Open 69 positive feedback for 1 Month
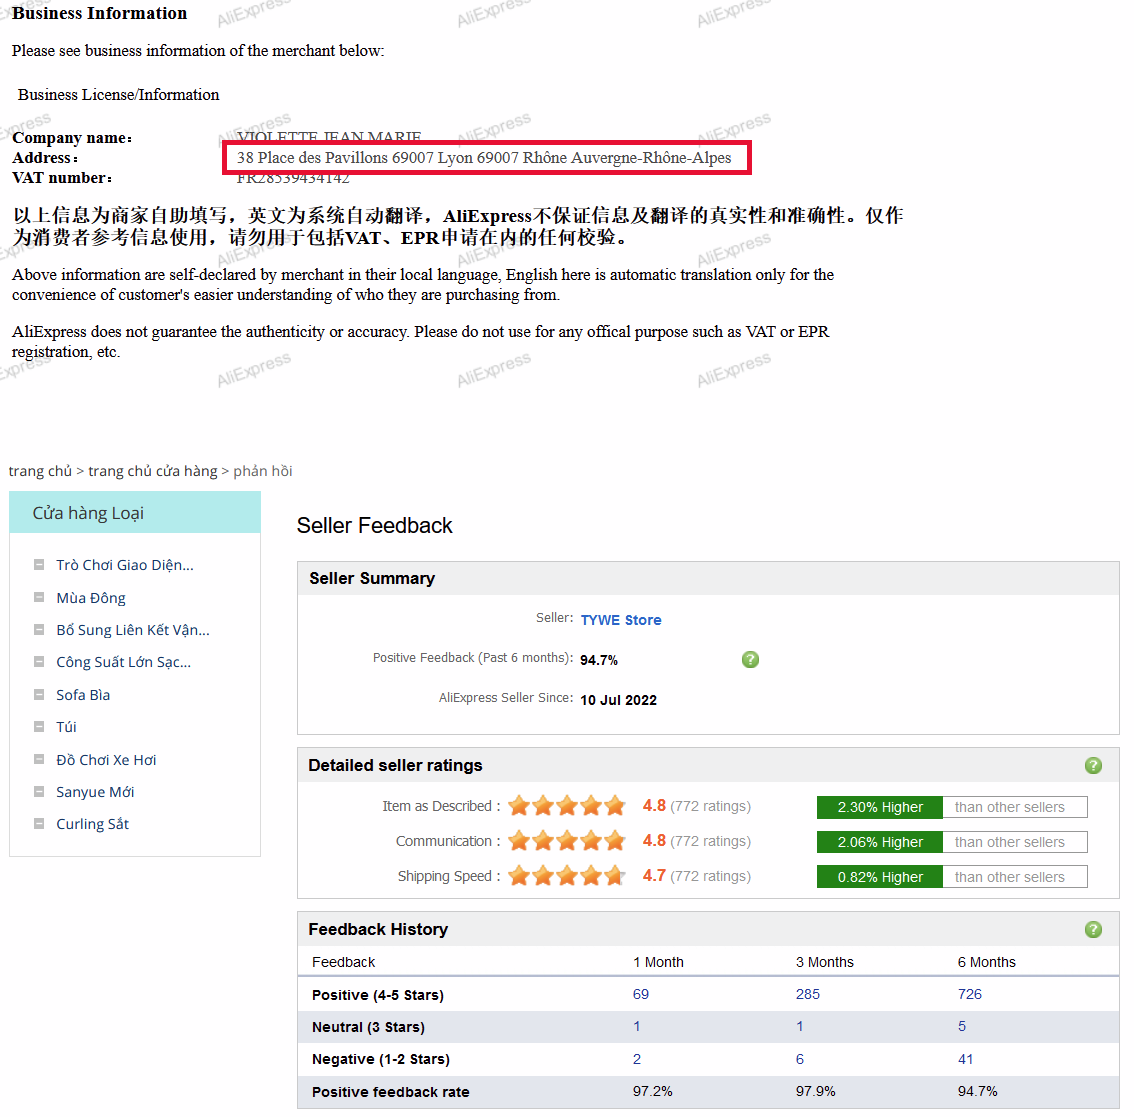This screenshot has height=1117, width=1134. 641,994
